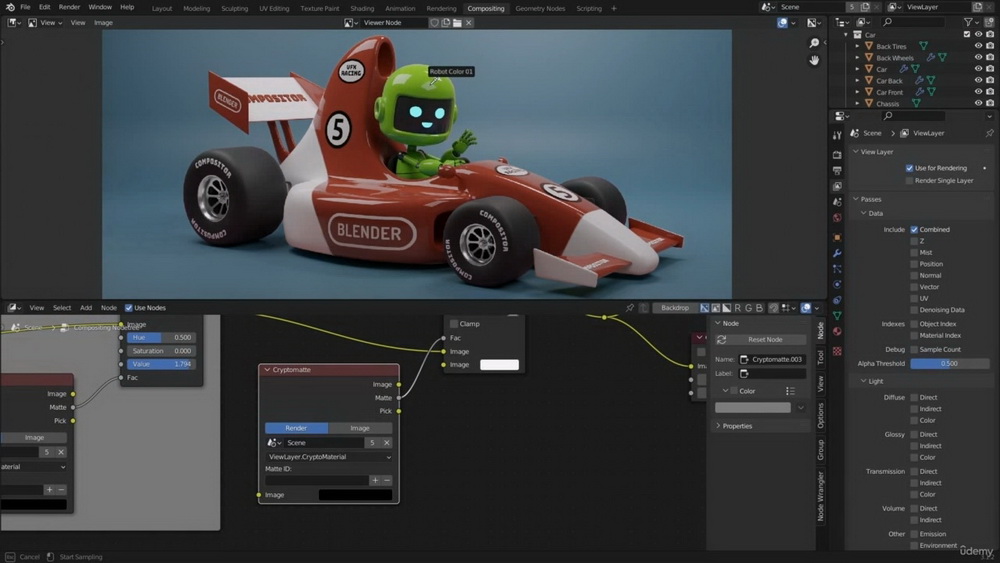The height and width of the screenshot is (563, 1000).
Task: Show the Green channel in backdrop
Action: click(x=748, y=308)
